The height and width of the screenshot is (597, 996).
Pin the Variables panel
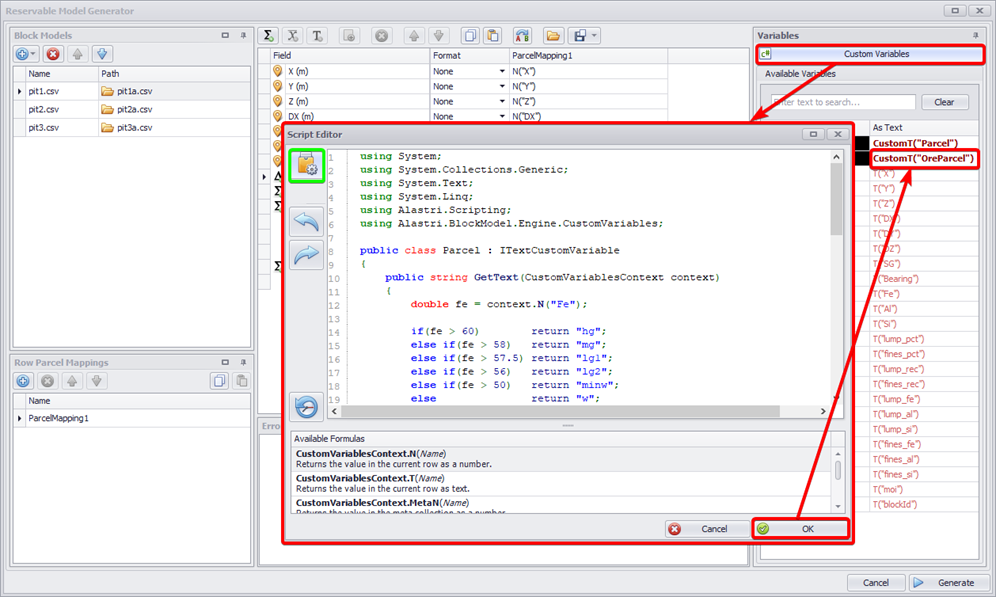972,35
